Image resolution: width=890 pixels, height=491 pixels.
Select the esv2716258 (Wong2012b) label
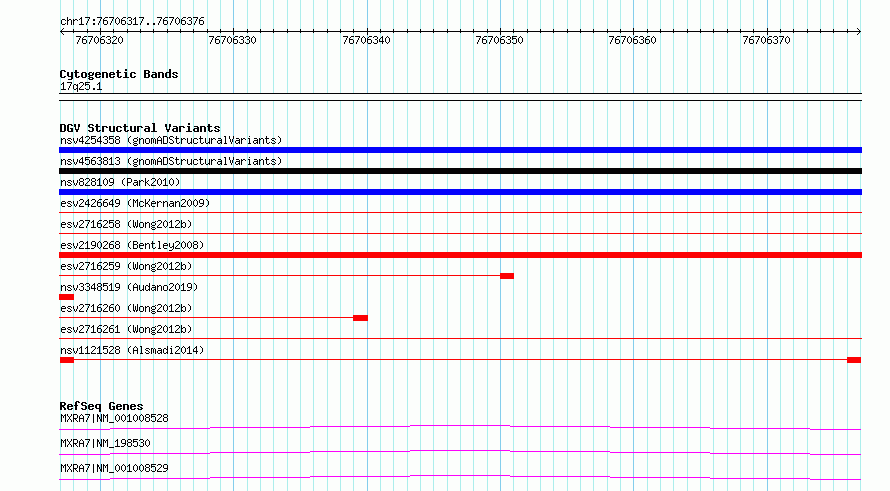(x=126, y=224)
